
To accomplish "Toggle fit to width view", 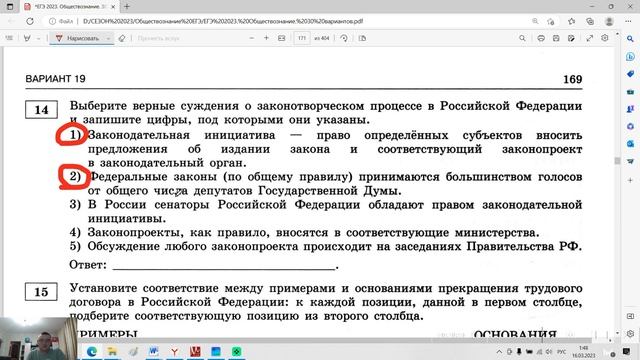I will (282, 38).
